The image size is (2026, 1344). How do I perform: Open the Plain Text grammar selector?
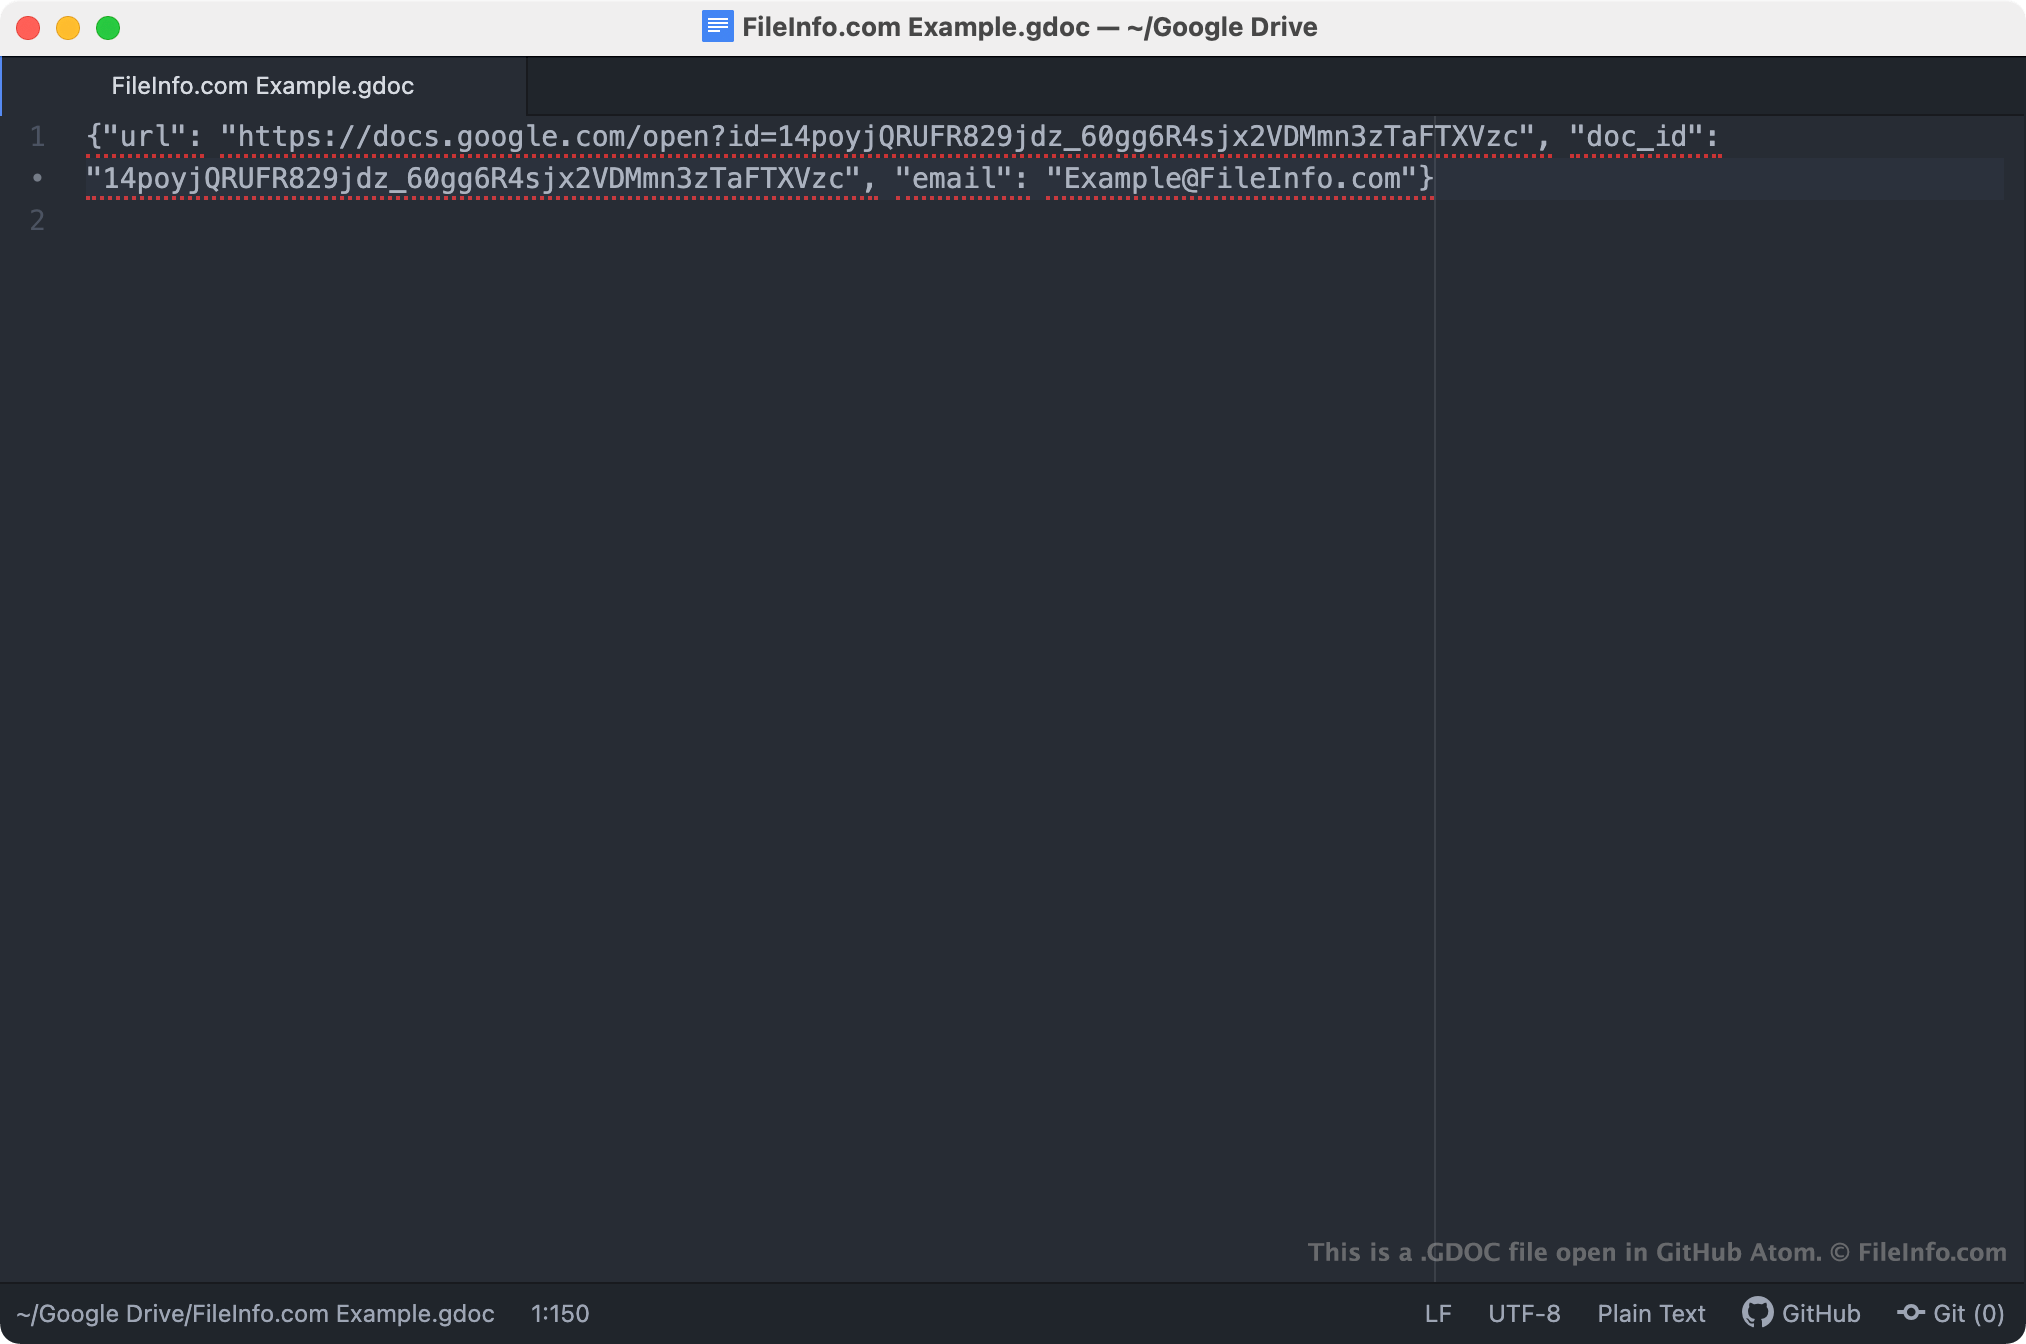(1650, 1313)
